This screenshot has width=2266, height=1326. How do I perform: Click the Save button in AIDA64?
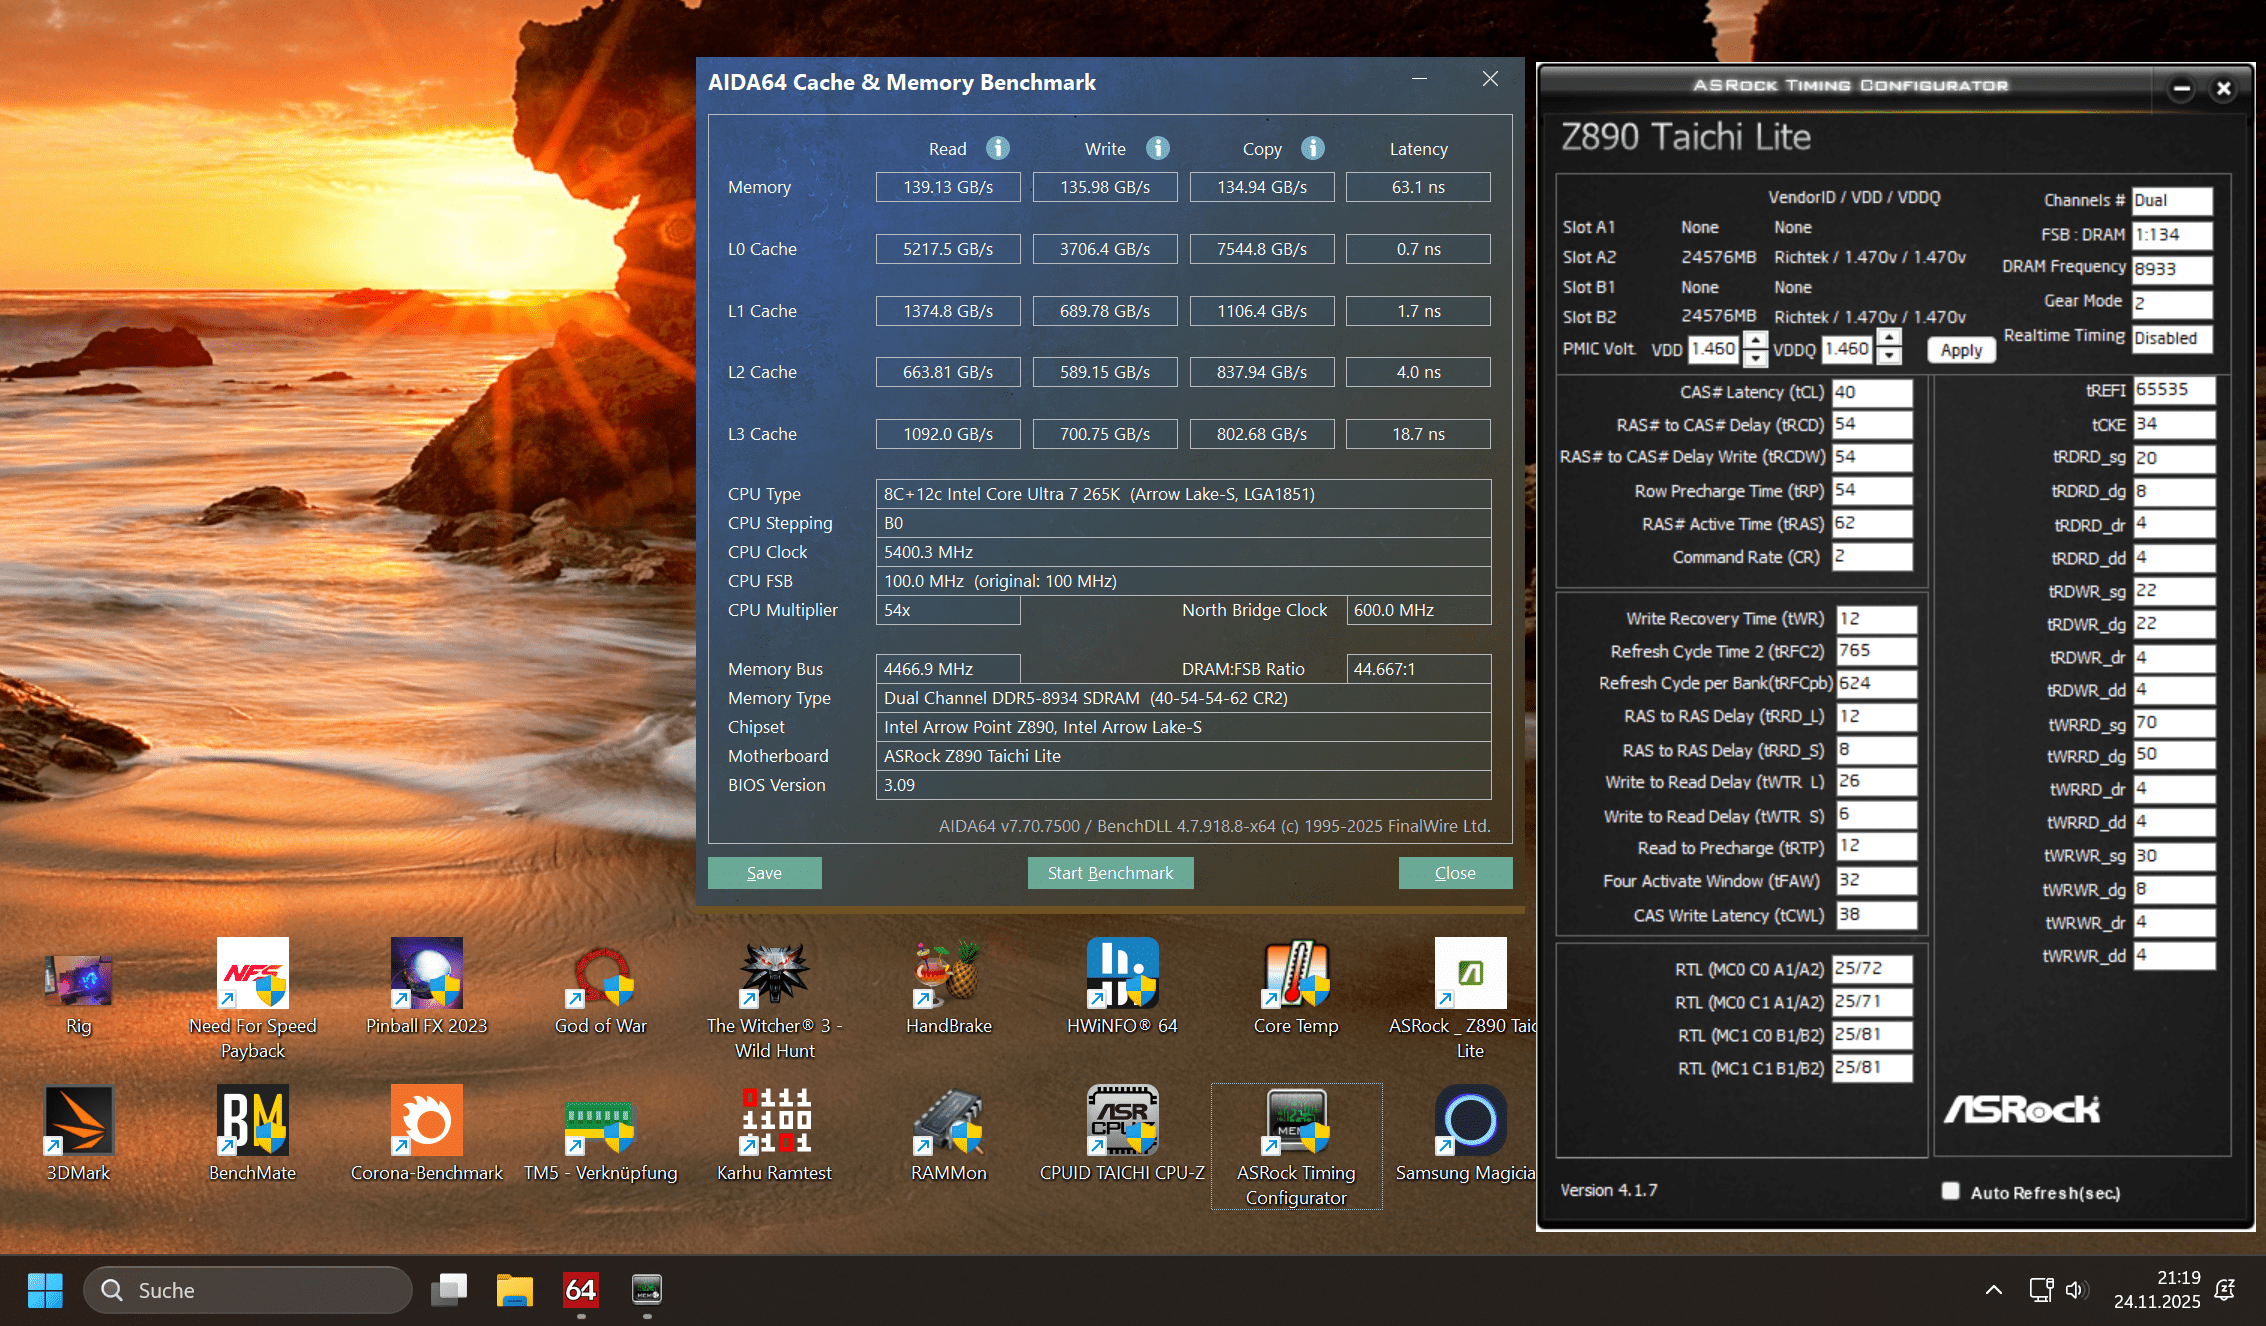(x=764, y=873)
